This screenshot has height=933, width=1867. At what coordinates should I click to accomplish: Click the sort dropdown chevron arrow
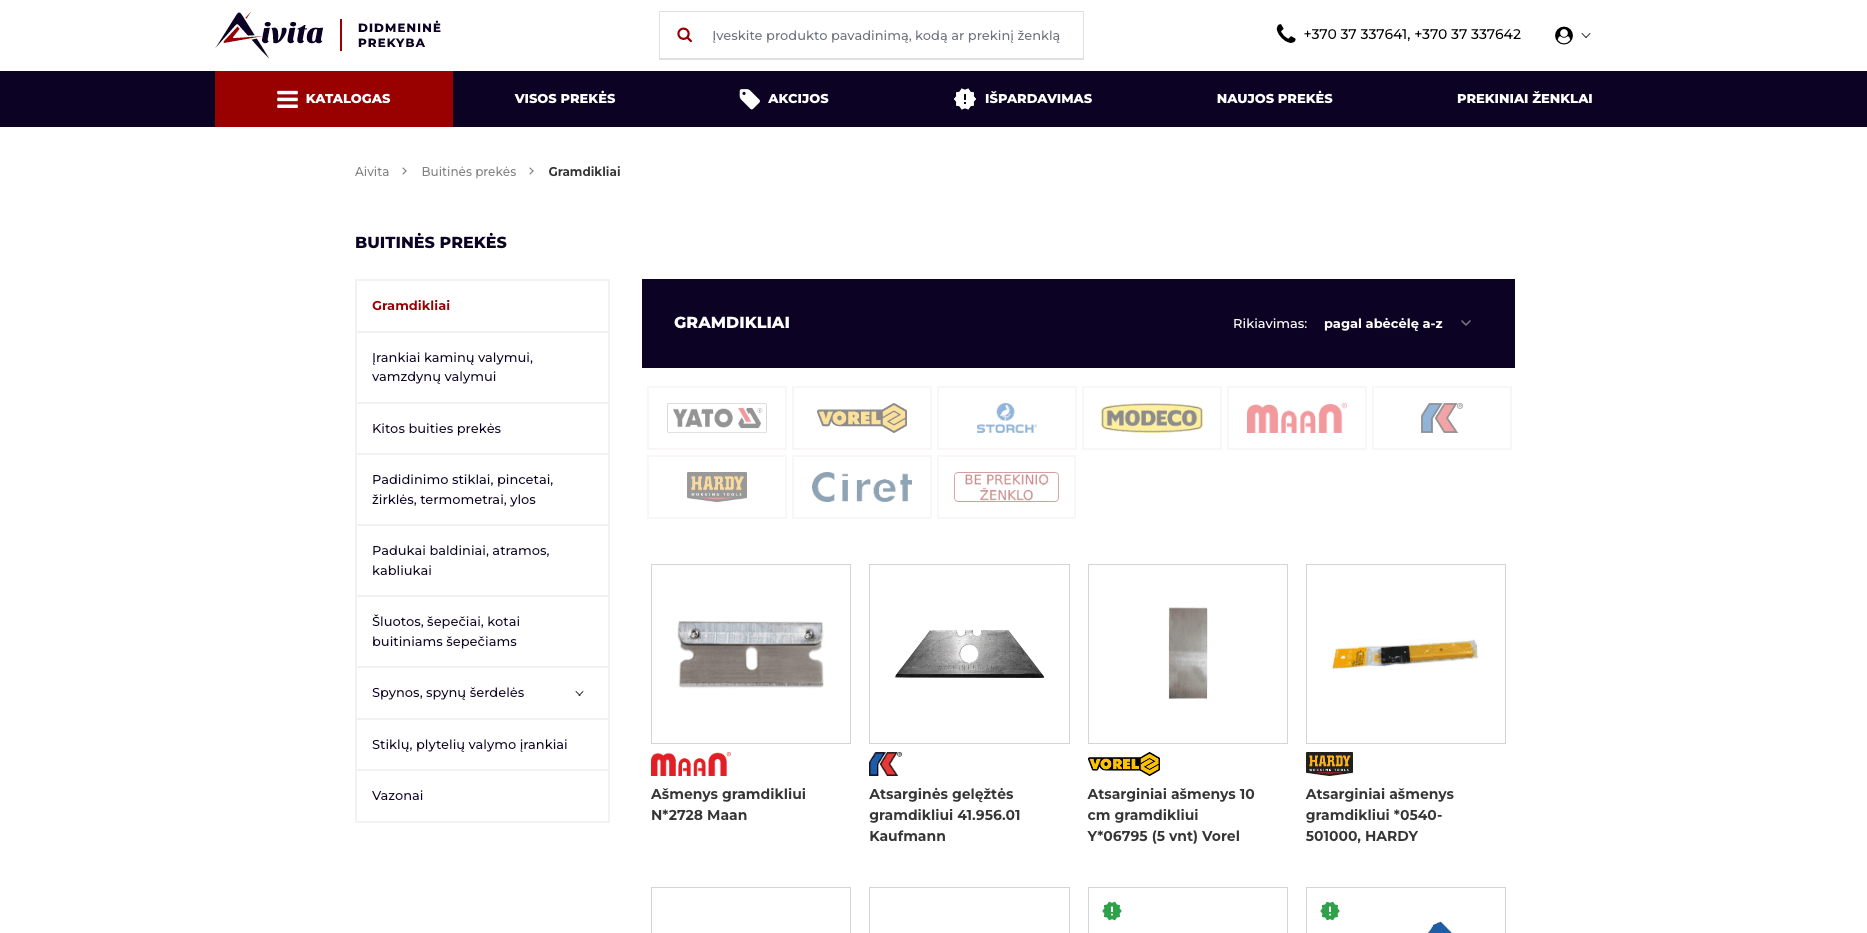[x=1466, y=323]
